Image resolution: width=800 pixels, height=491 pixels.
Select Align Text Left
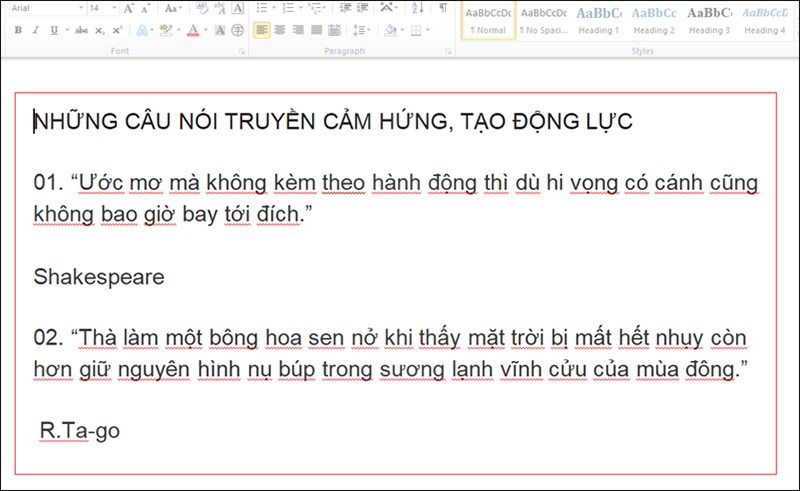262,30
